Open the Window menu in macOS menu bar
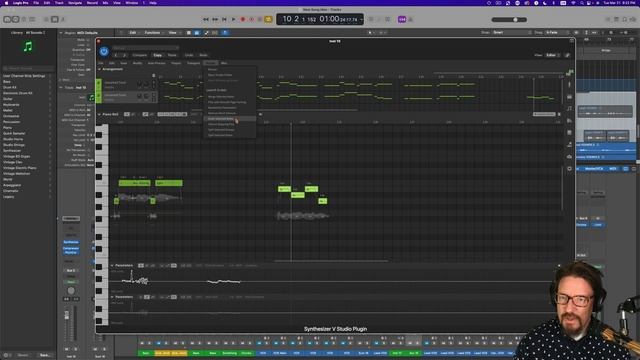The height and width of the screenshot is (360, 640). point(131,3)
